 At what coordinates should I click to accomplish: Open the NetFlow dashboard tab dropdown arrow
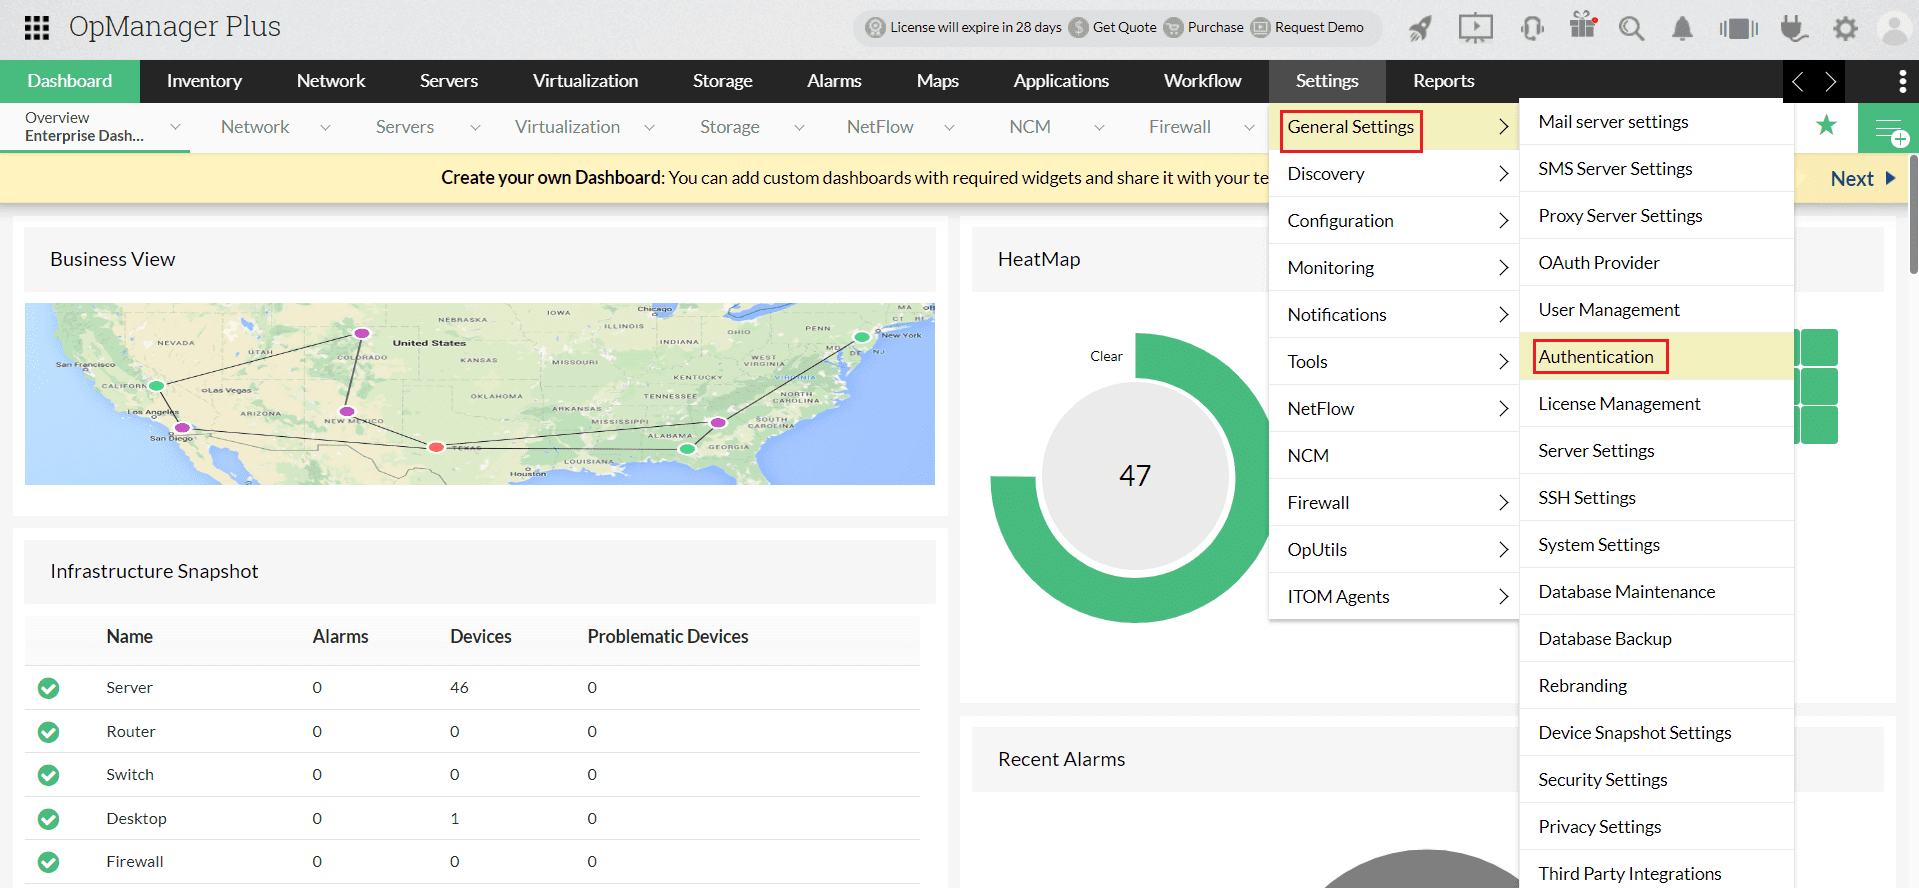click(x=949, y=128)
